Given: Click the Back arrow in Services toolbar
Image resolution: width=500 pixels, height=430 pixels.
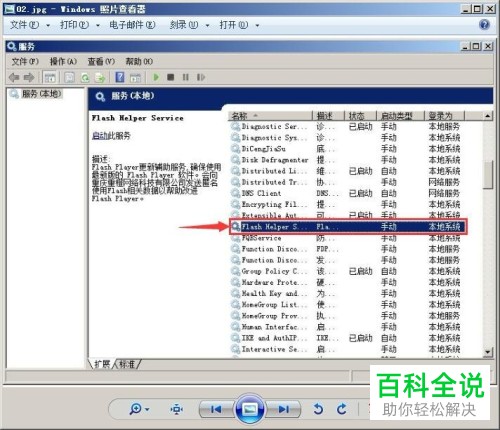Looking at the screenshot, I should coord(14,77).
